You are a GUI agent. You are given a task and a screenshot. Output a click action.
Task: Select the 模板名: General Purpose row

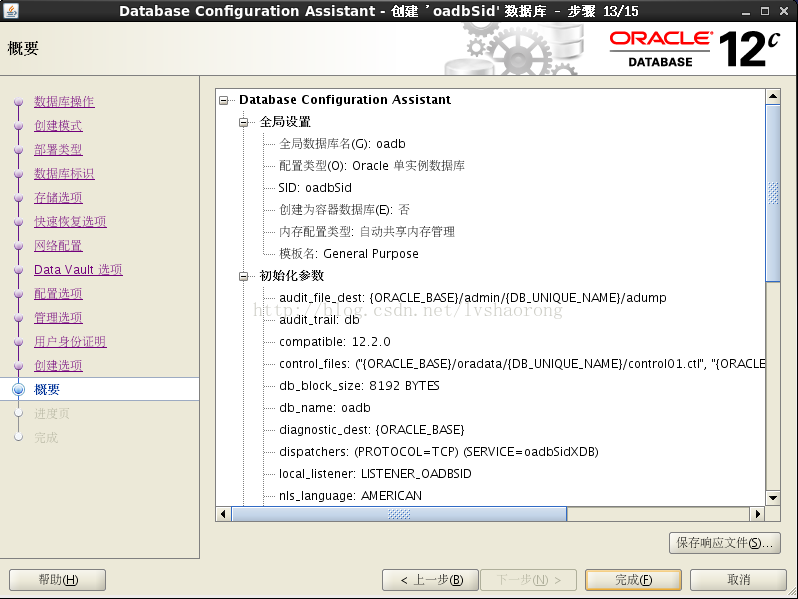[349, 254]
